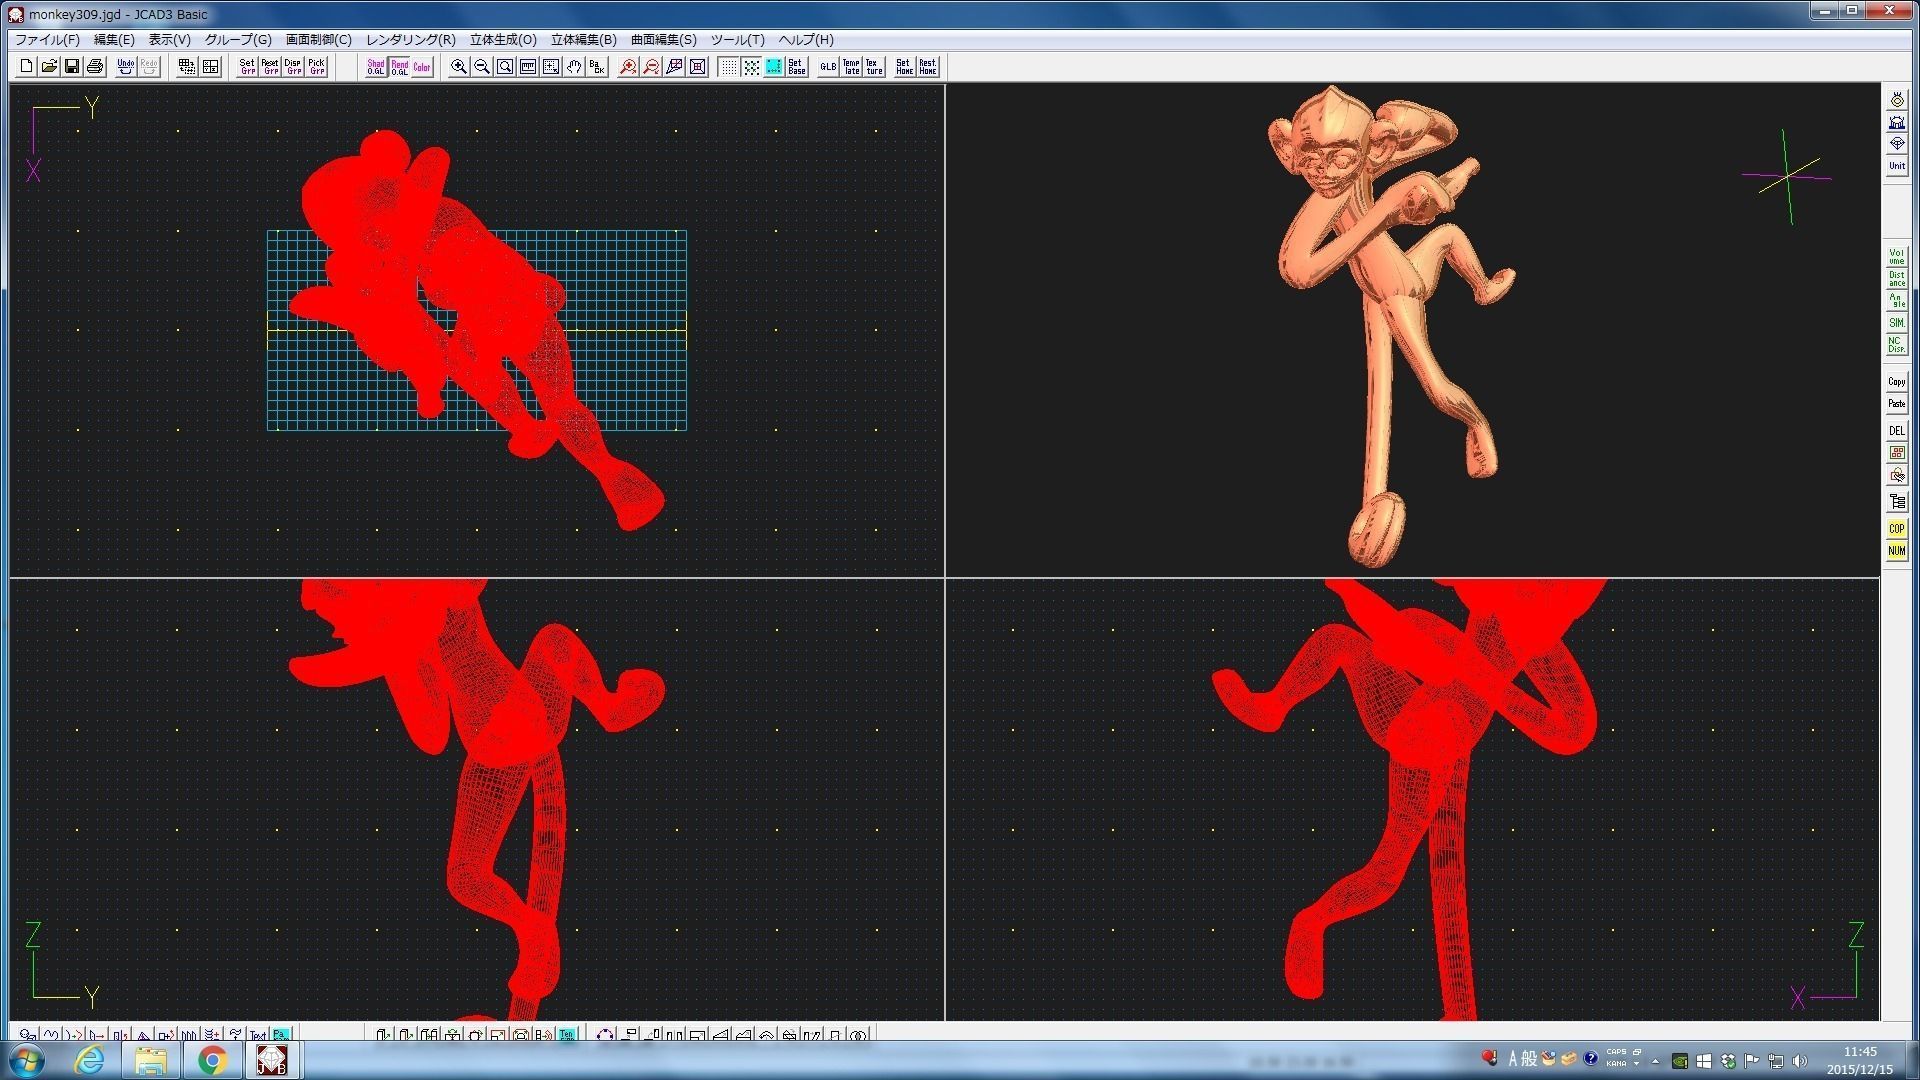1920x1080 pixels.
Task: Click the Unit button in right sidebar
Action: pos(1897,166)
